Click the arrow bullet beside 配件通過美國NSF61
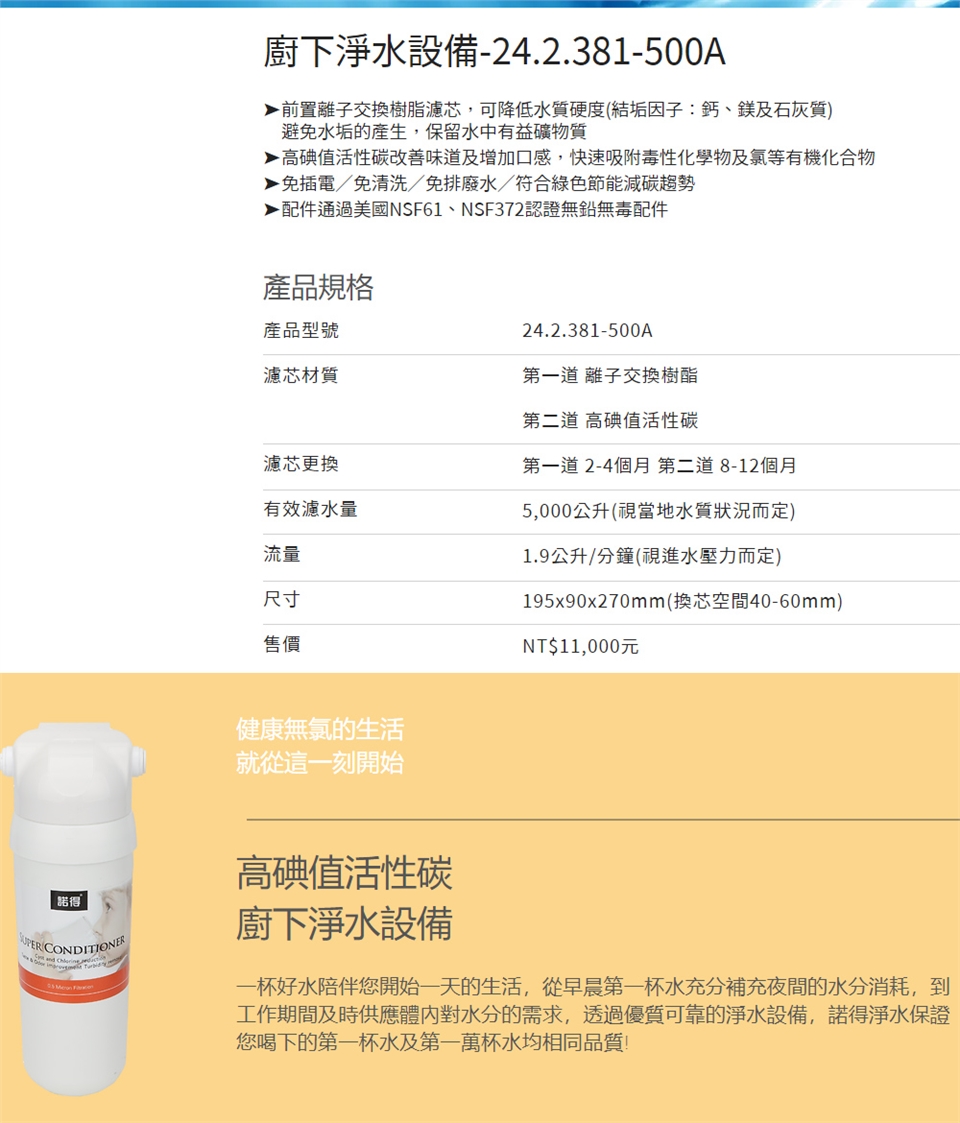Image resolution: width=960 pixels, height=1123 pixels. click(x=271, y=210)
